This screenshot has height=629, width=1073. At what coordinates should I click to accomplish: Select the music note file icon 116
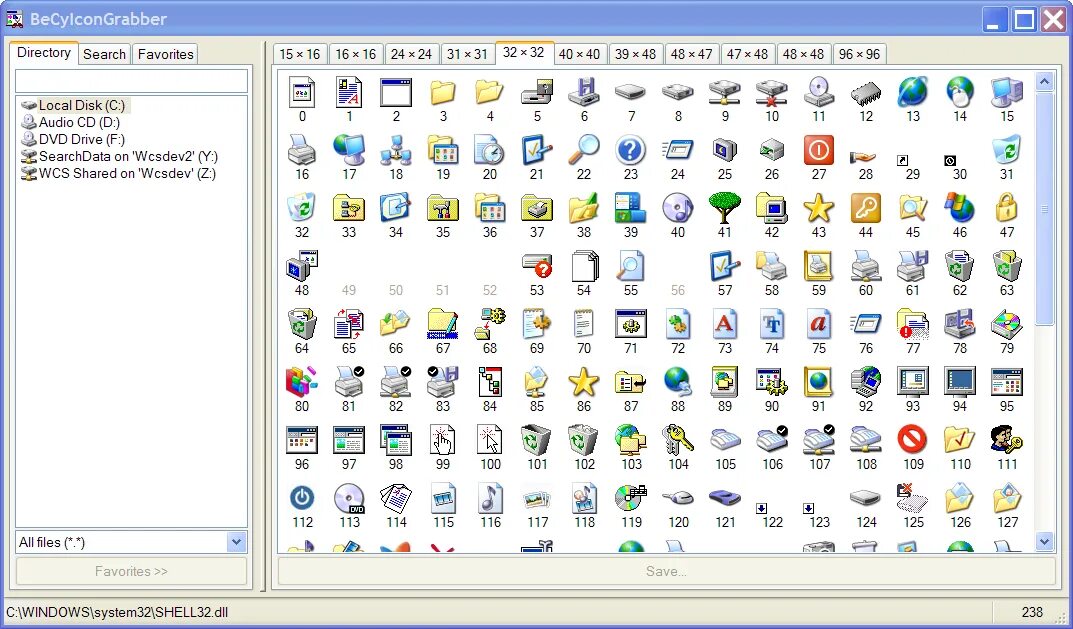(490, 498)
